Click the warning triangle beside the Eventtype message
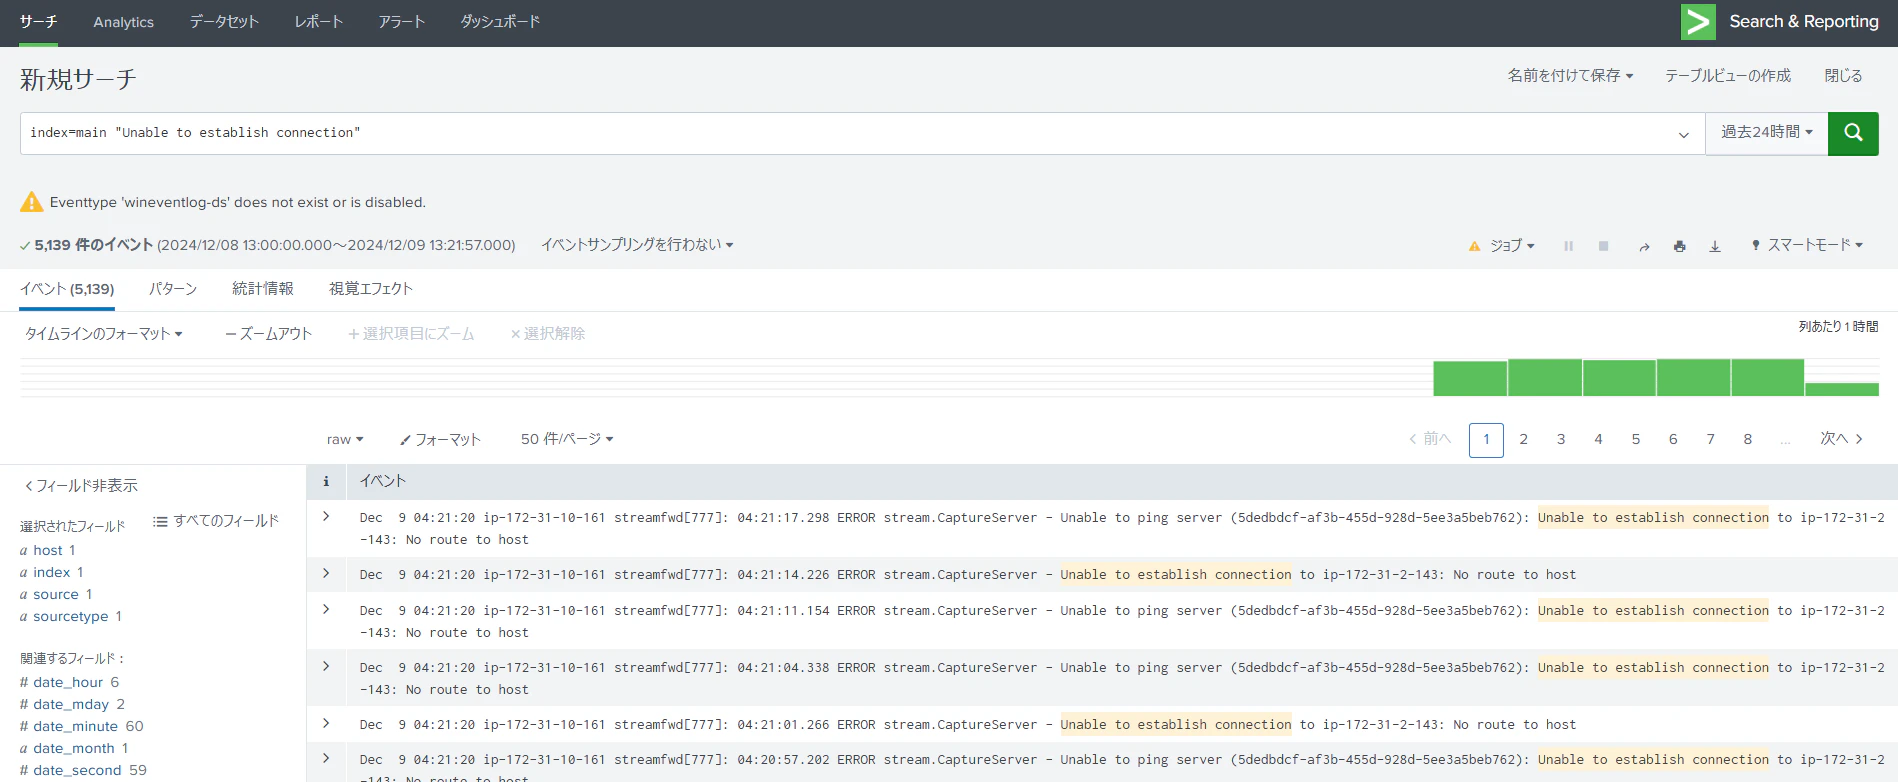Image resolution: width=1898 pixels, height=782 pixels. coord(32,202)
